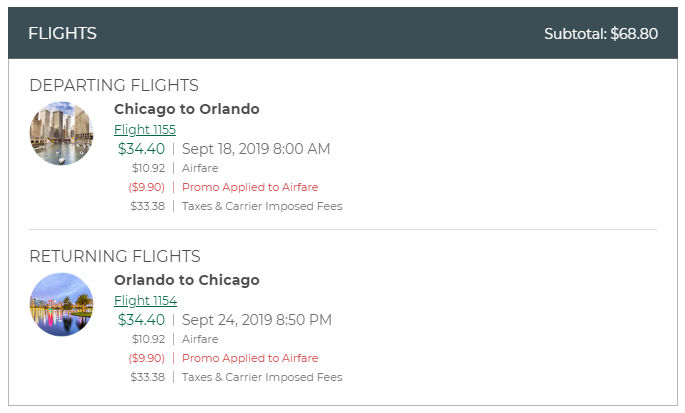Viewport: 685px width, 413px height.
Task: Click departing flight Promo Applied to Airfare
Action: coord(250,187)
